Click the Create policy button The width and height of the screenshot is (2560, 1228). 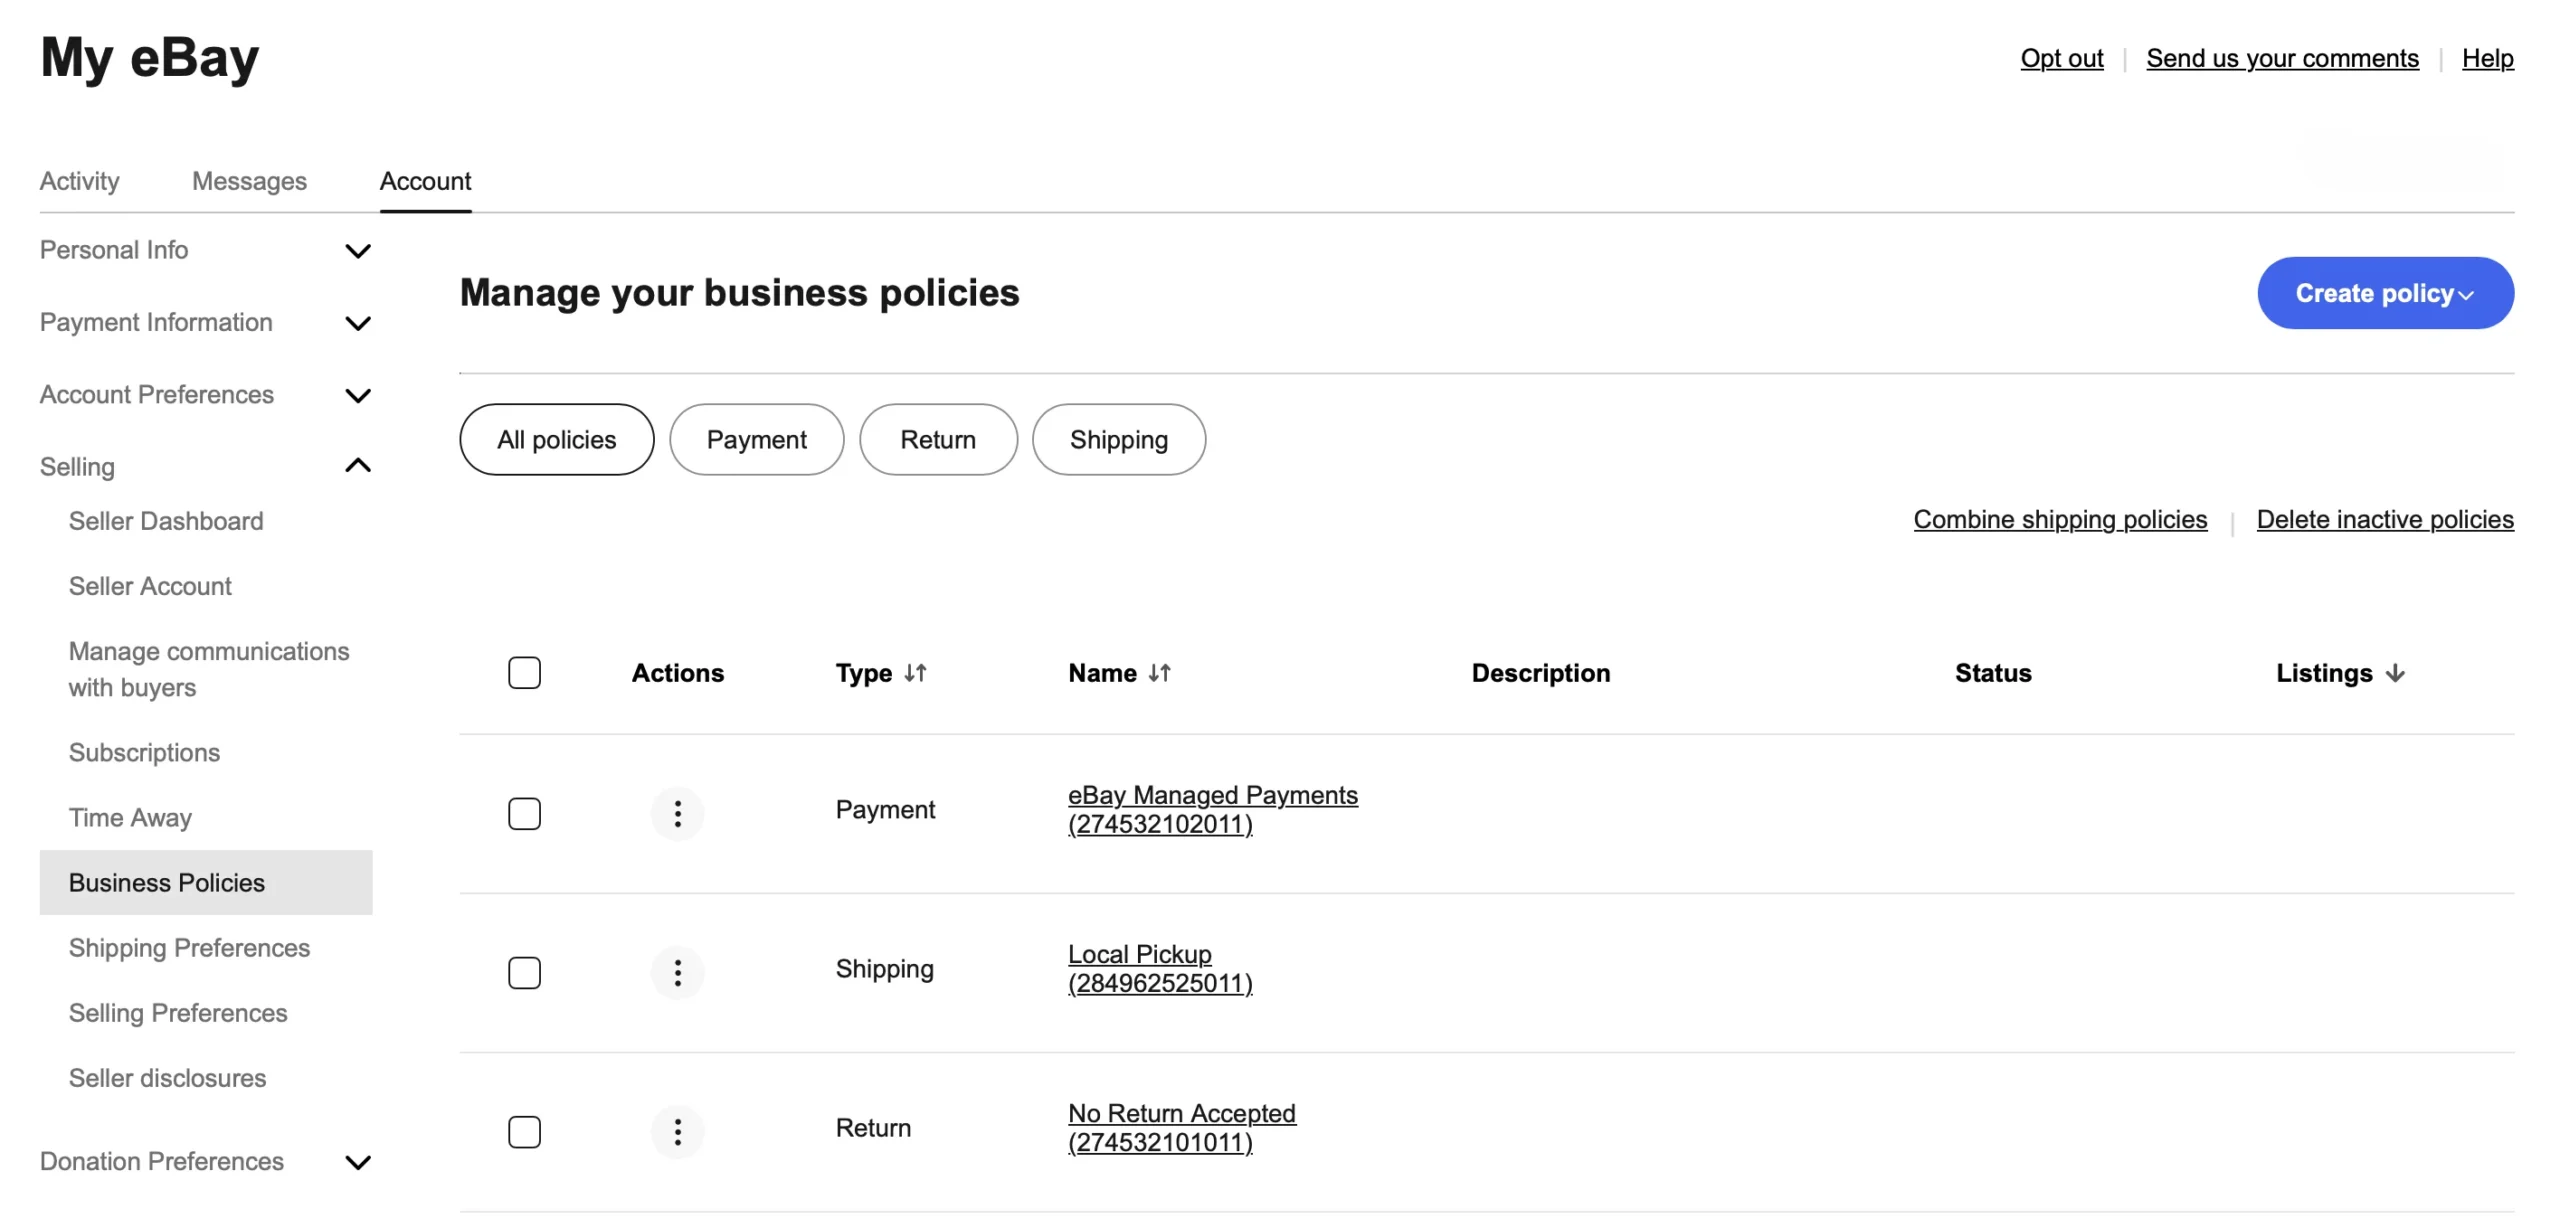2385,292
